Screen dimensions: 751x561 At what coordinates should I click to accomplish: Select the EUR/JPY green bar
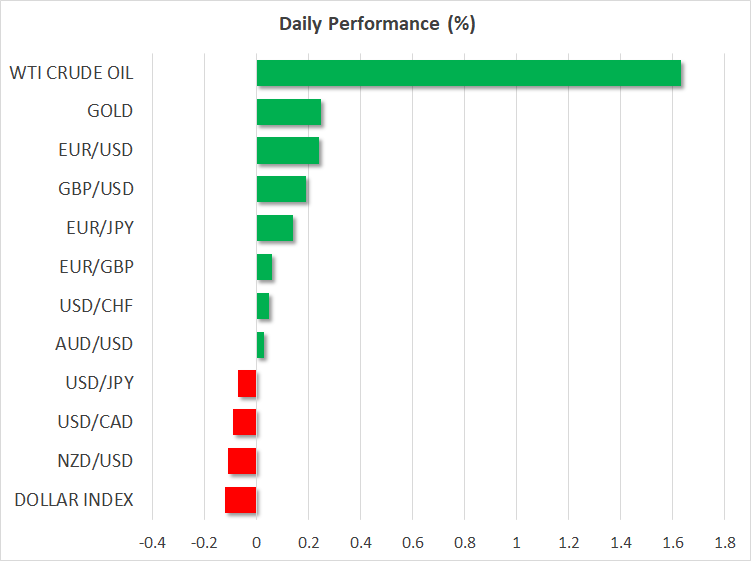point(275,228)
